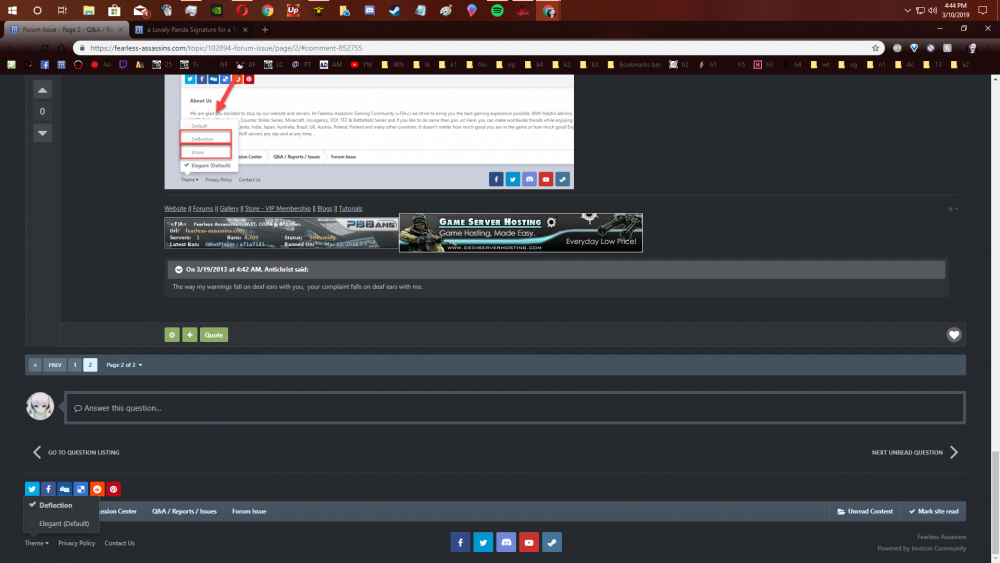
Task: Open Q&A / Reports / Issues breadcrumb
Action: click(184, 511)
